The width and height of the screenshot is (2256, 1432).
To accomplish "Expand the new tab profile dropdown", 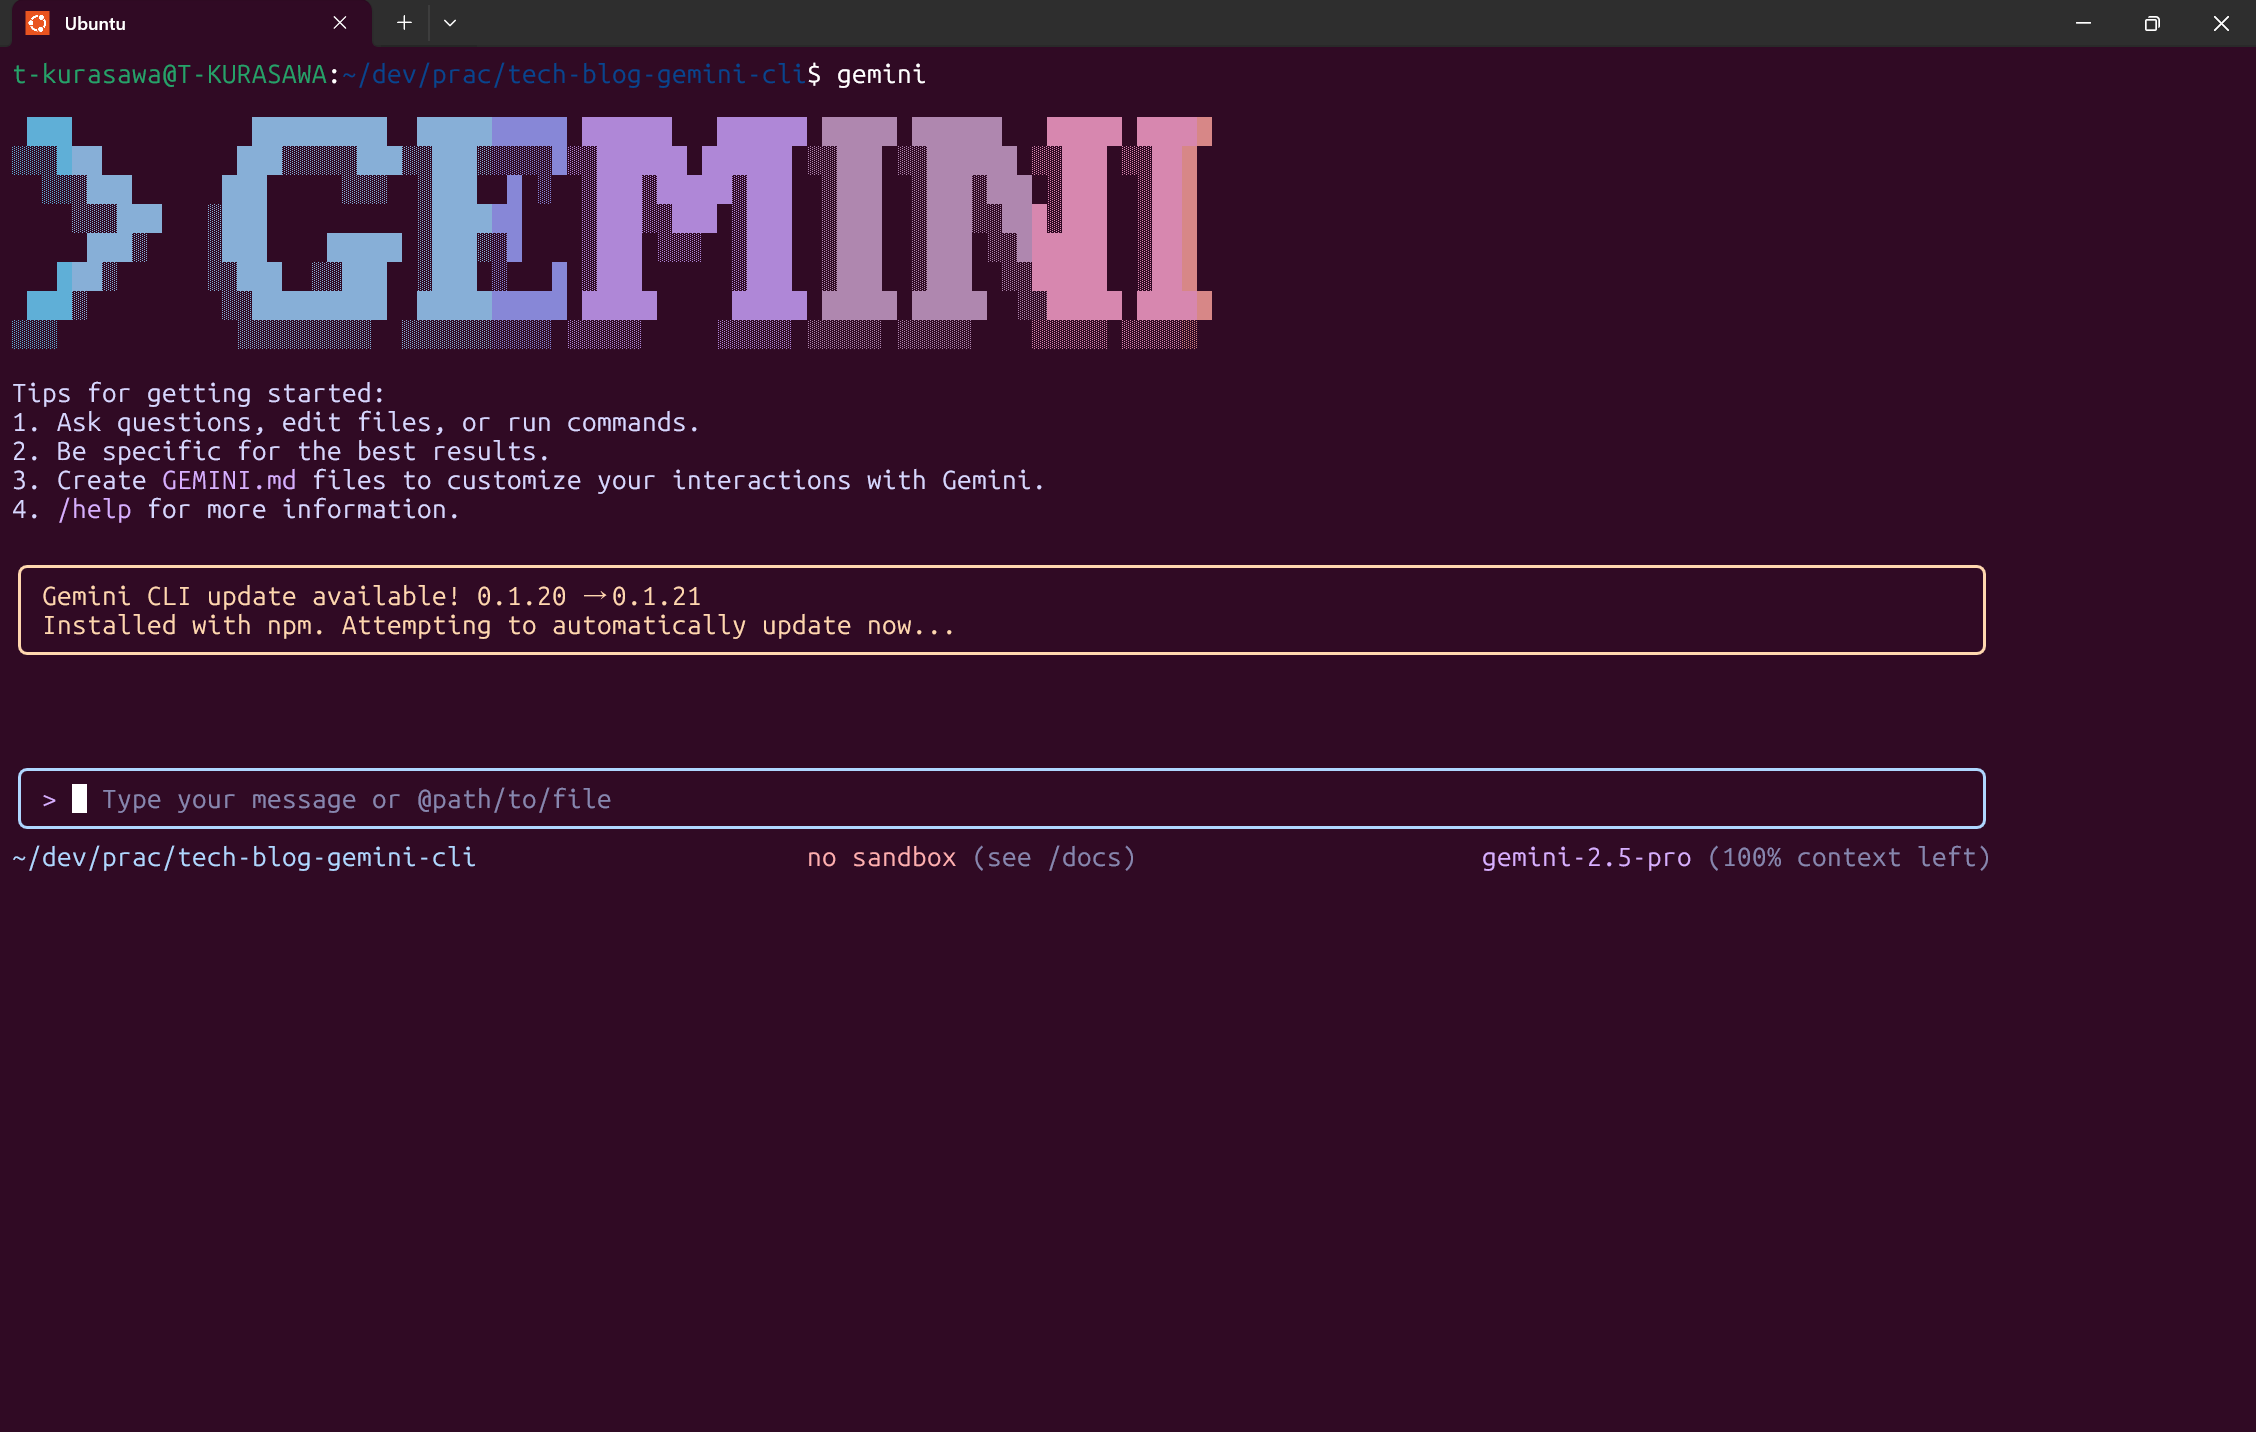I will click(450, 23).
